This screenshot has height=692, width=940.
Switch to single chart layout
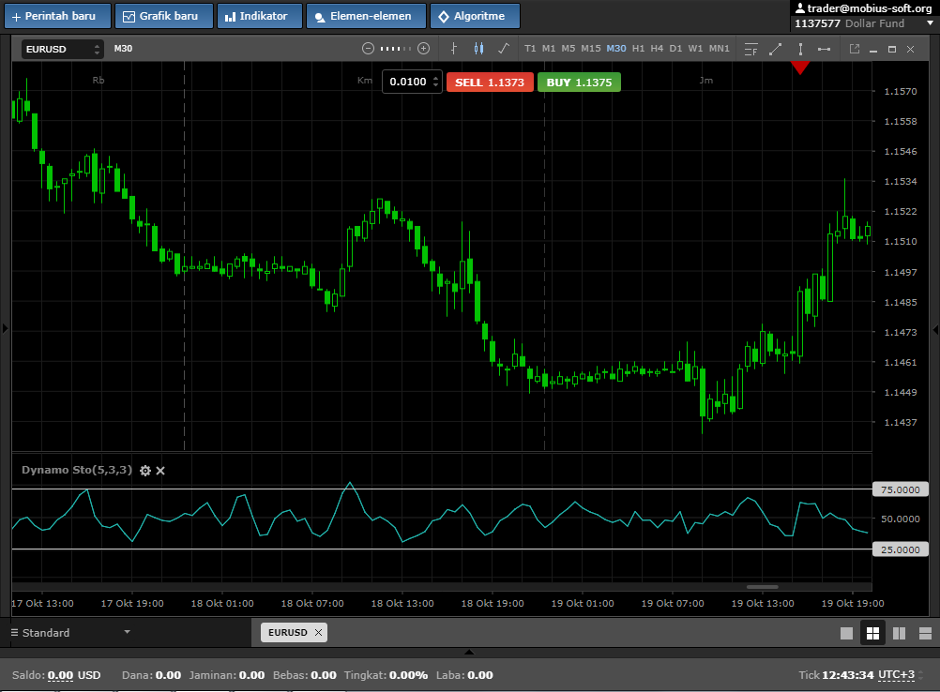click(846, 633)
